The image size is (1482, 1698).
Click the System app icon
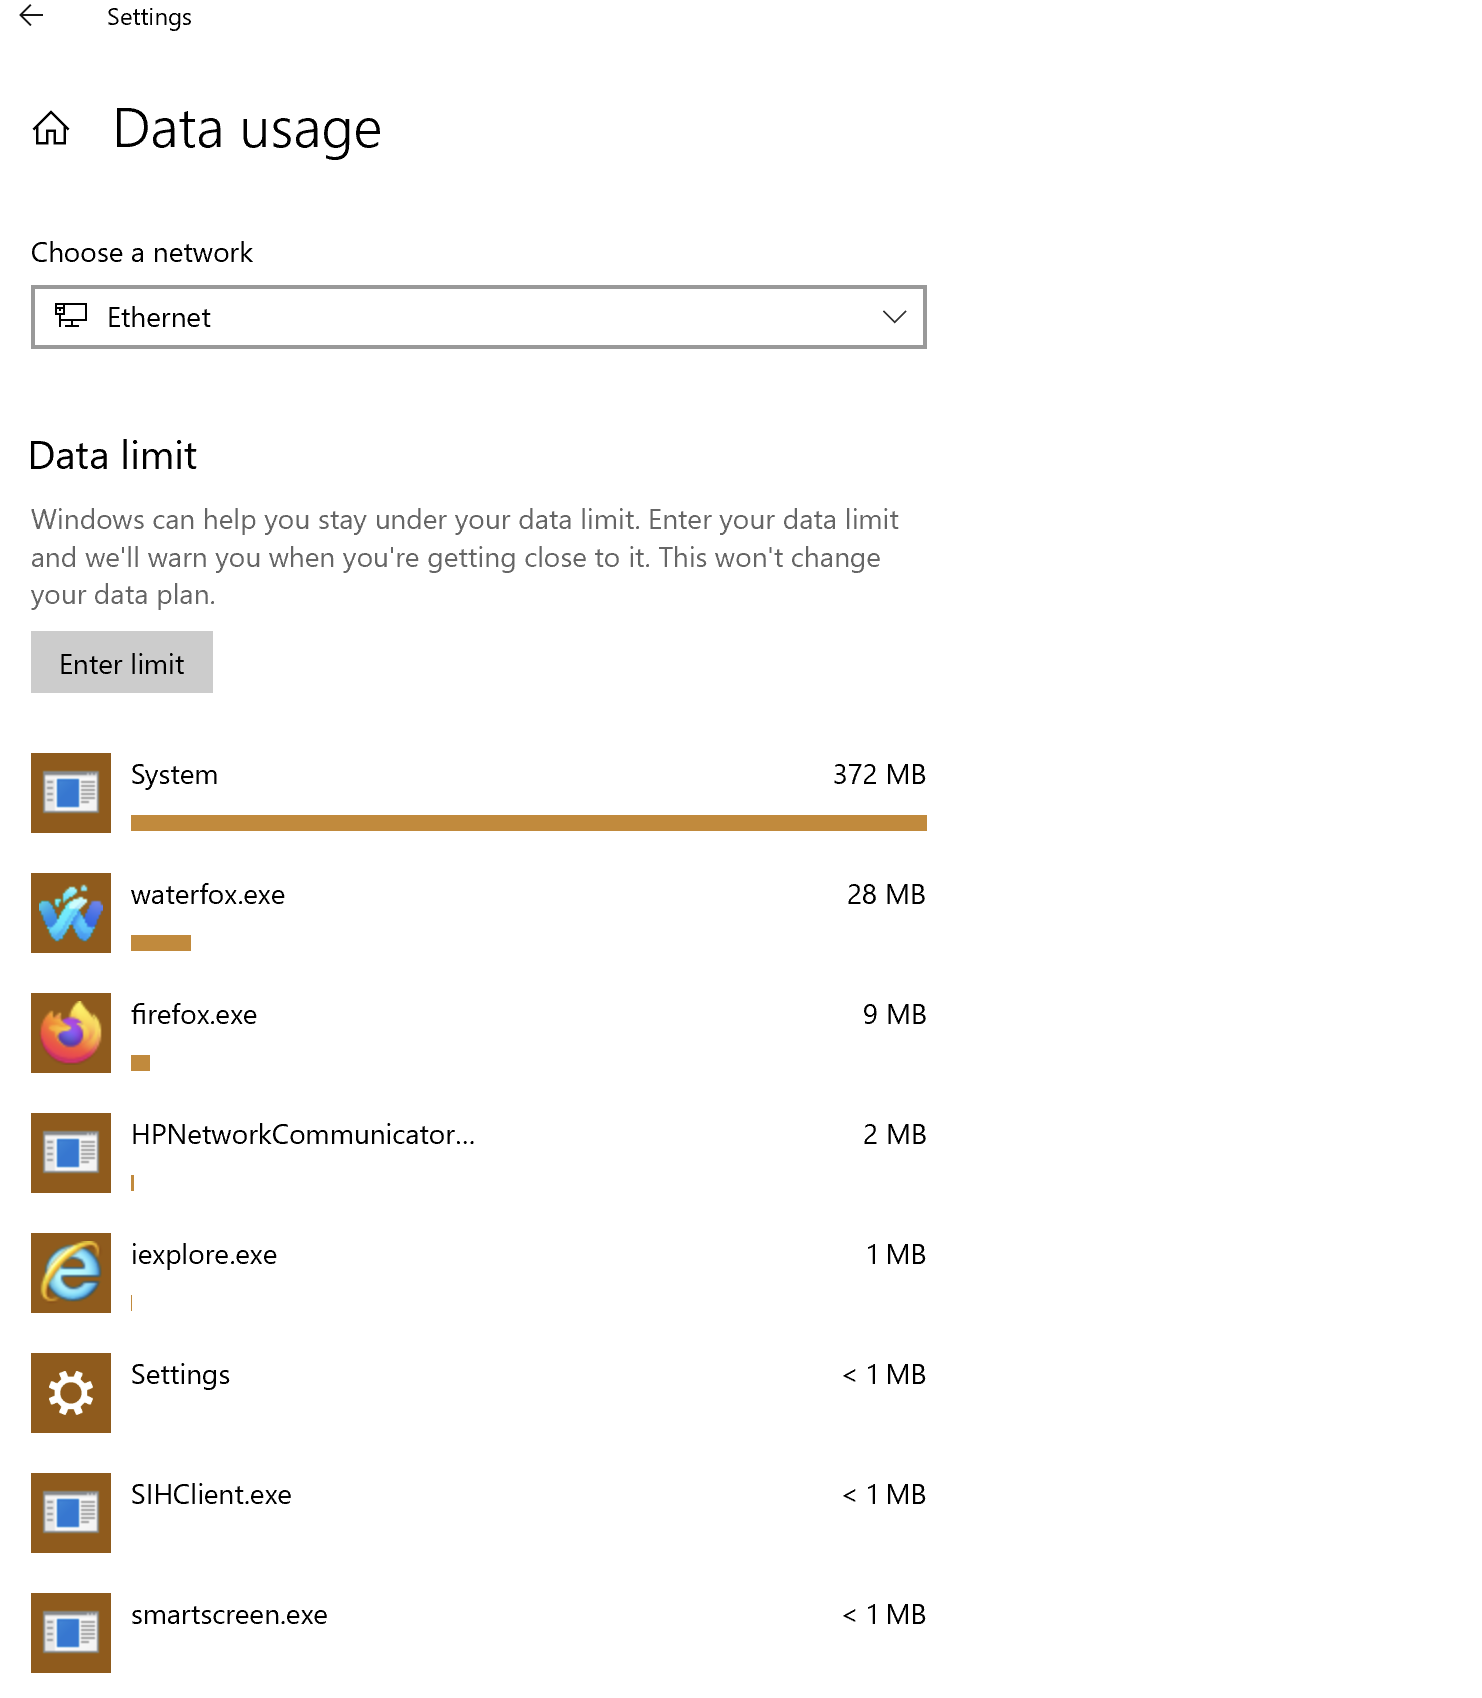click(71, 793)
